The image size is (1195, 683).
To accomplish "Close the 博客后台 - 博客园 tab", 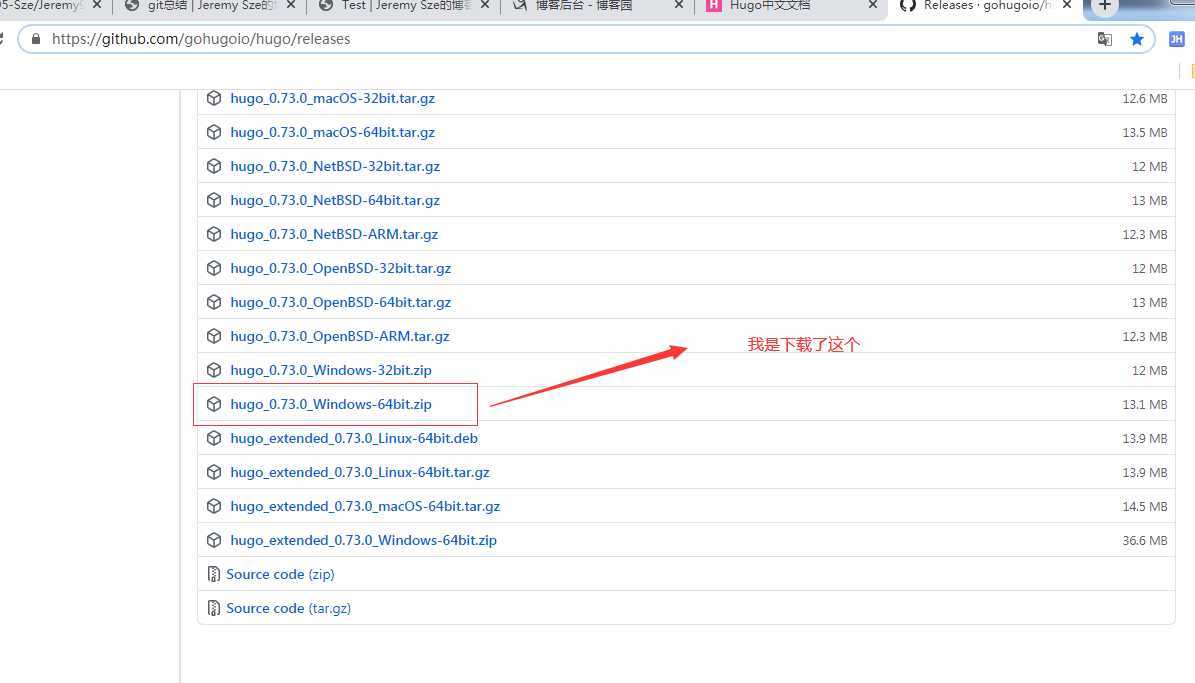I will (x=678, y=5).
